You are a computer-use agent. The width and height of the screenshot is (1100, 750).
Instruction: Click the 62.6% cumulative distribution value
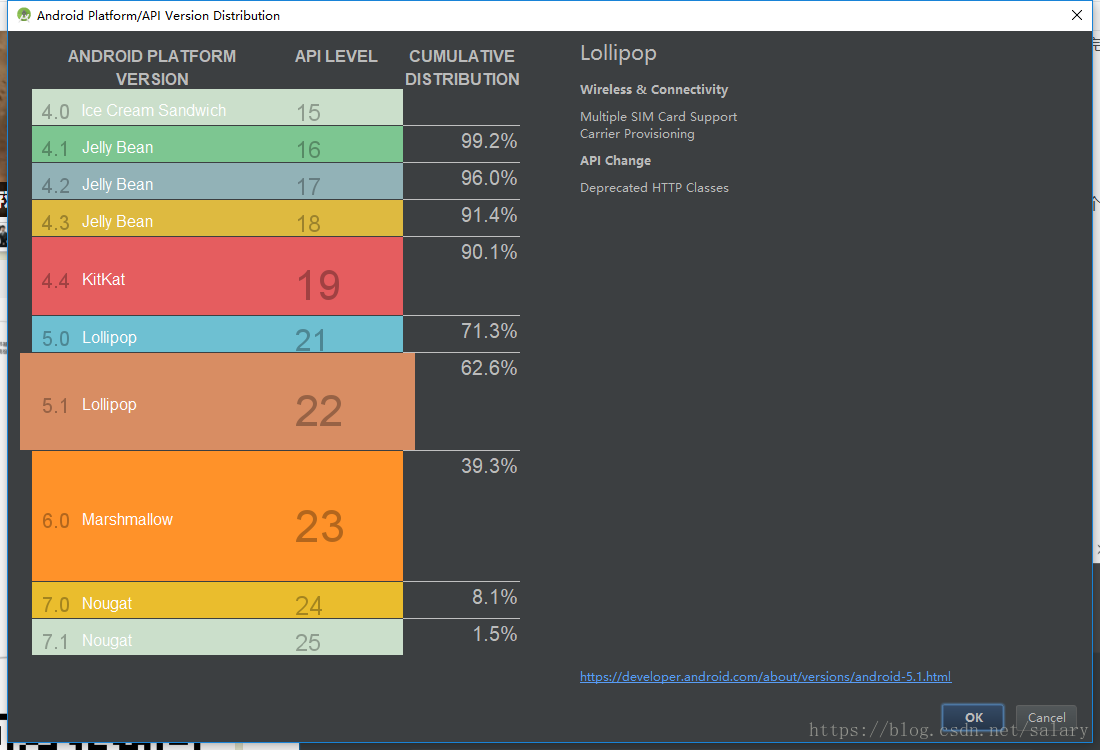(x=489, y=368)
